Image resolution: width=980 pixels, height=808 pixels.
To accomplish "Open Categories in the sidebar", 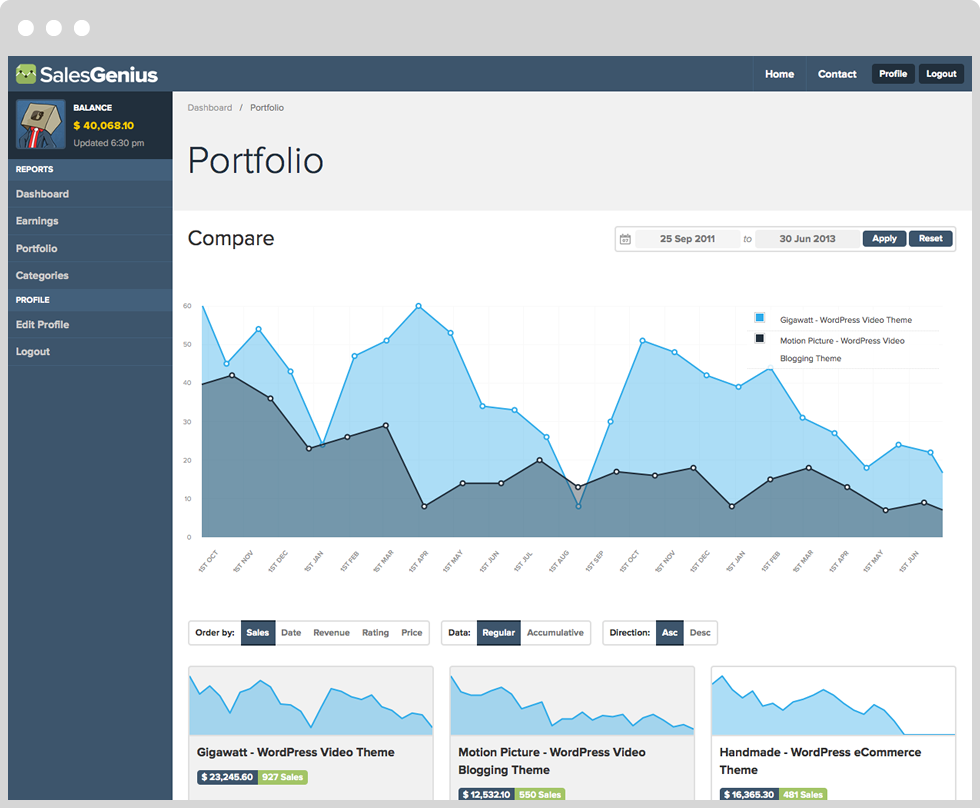I will tap(90, 275).
